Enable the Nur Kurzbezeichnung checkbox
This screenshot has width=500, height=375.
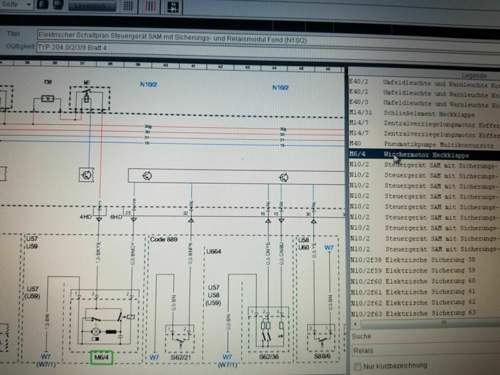357,366
